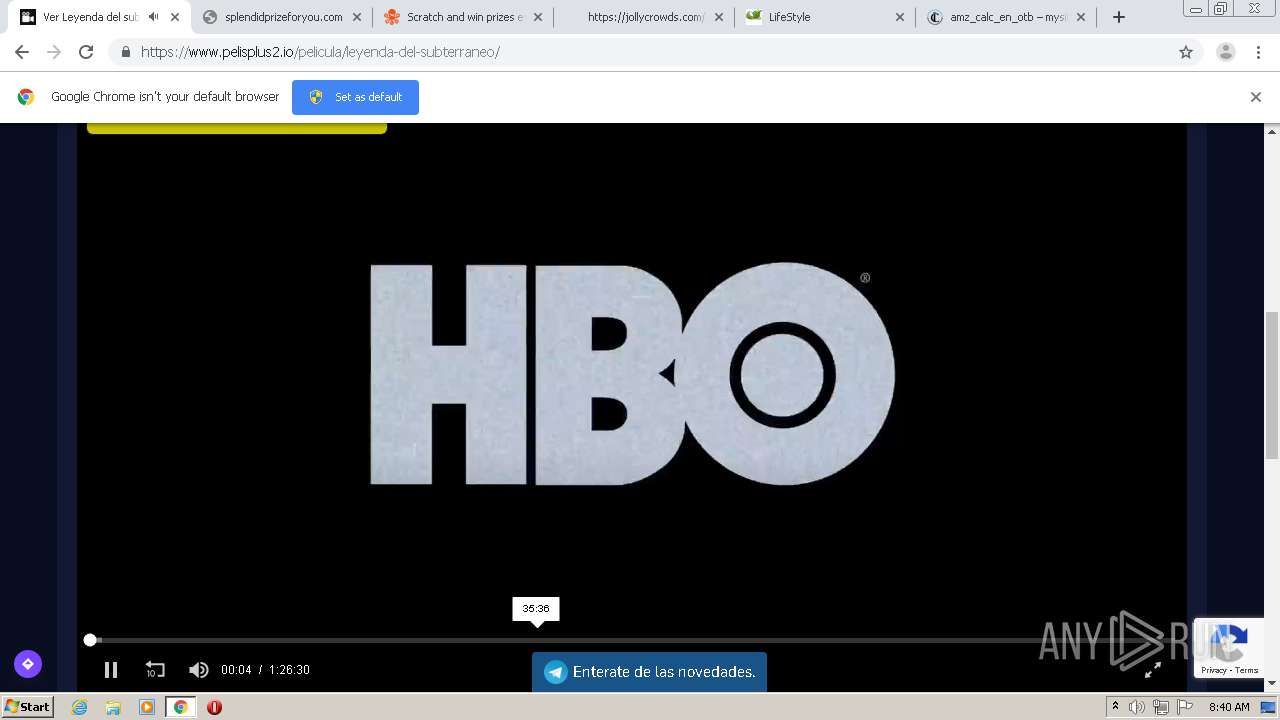Click the address bar URL
The image size is (1280, 720).
(320, 52)
